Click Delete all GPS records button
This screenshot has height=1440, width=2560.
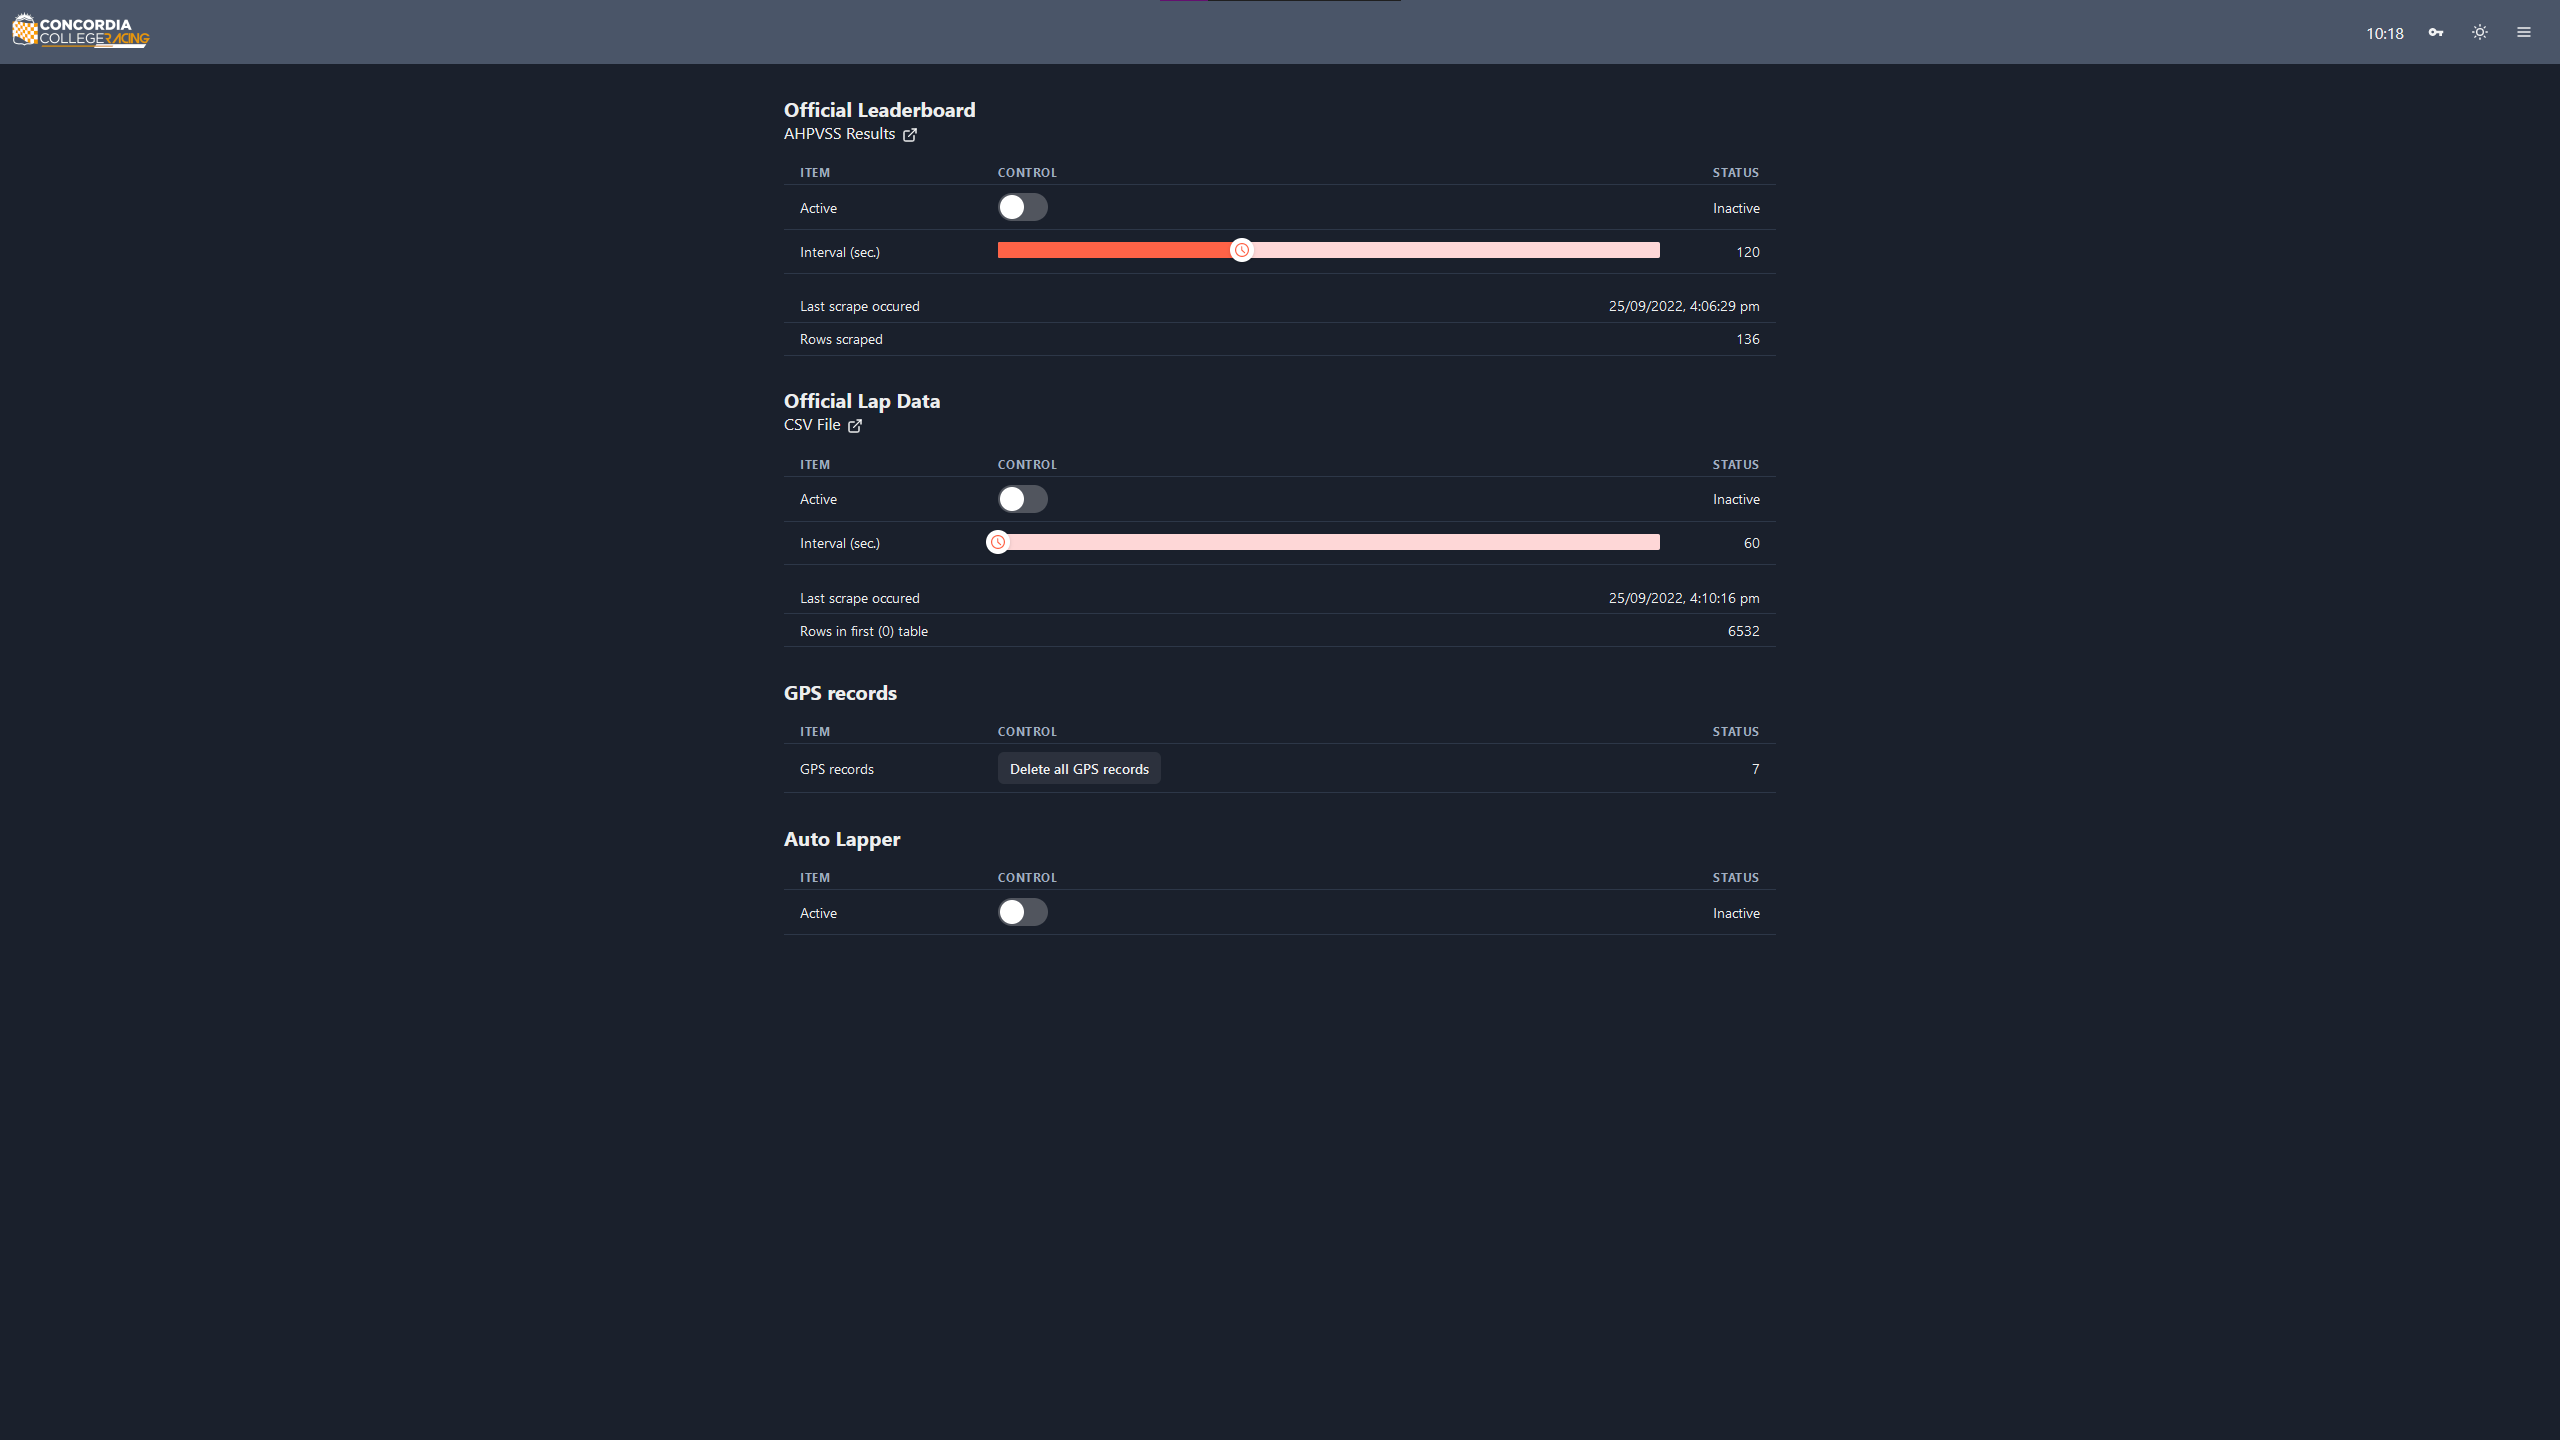click(x=1078, y=768)
